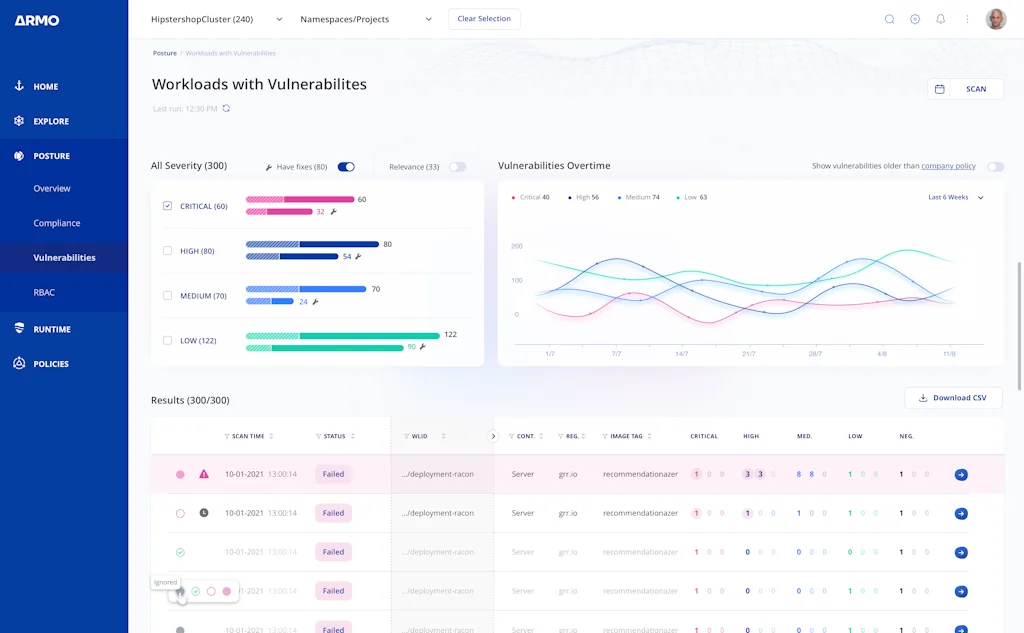
Task: Click the refresh icon beside Last run
Action: coord(226,108)
